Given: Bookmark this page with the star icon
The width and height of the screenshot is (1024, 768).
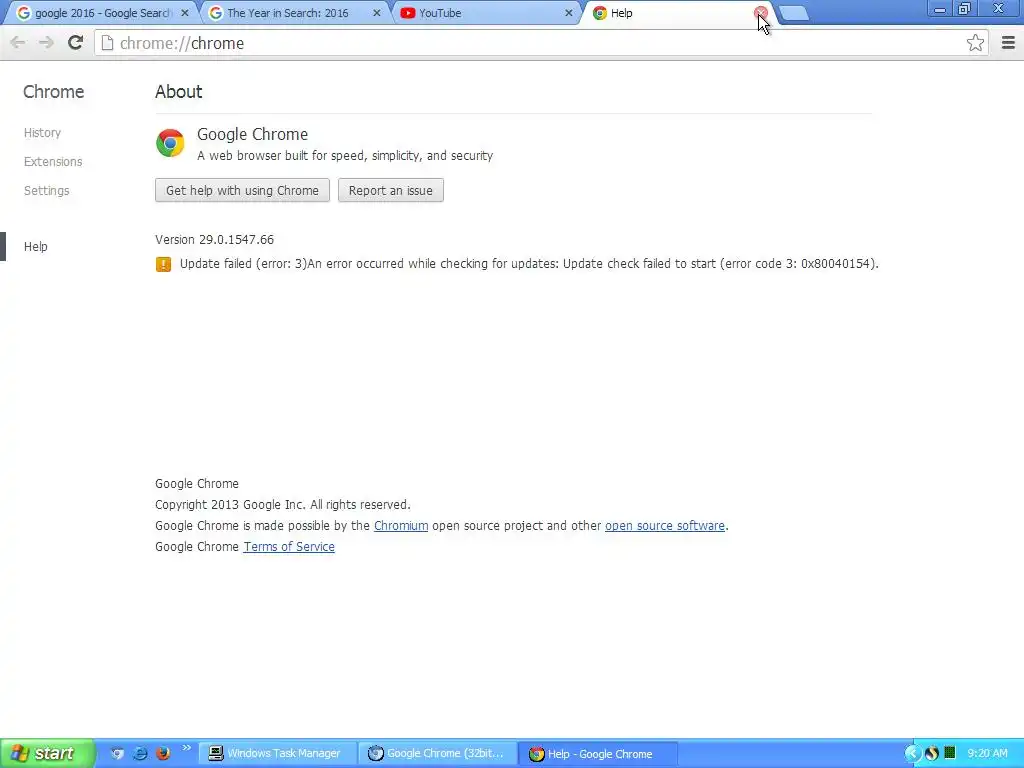Looking at the screenshot, I should click(975, 43).
